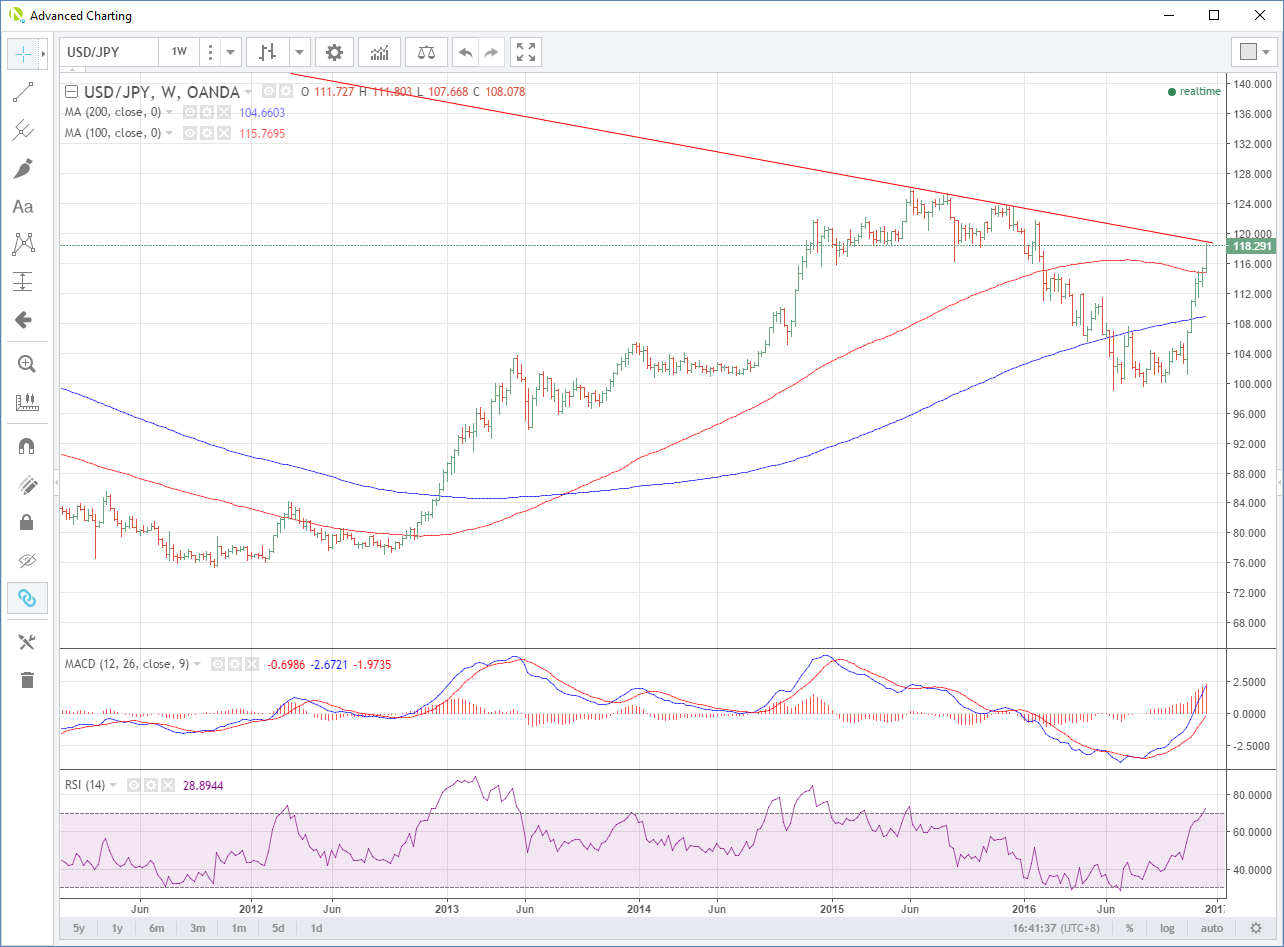Toggle the auto scale button

pos(1211,928)
